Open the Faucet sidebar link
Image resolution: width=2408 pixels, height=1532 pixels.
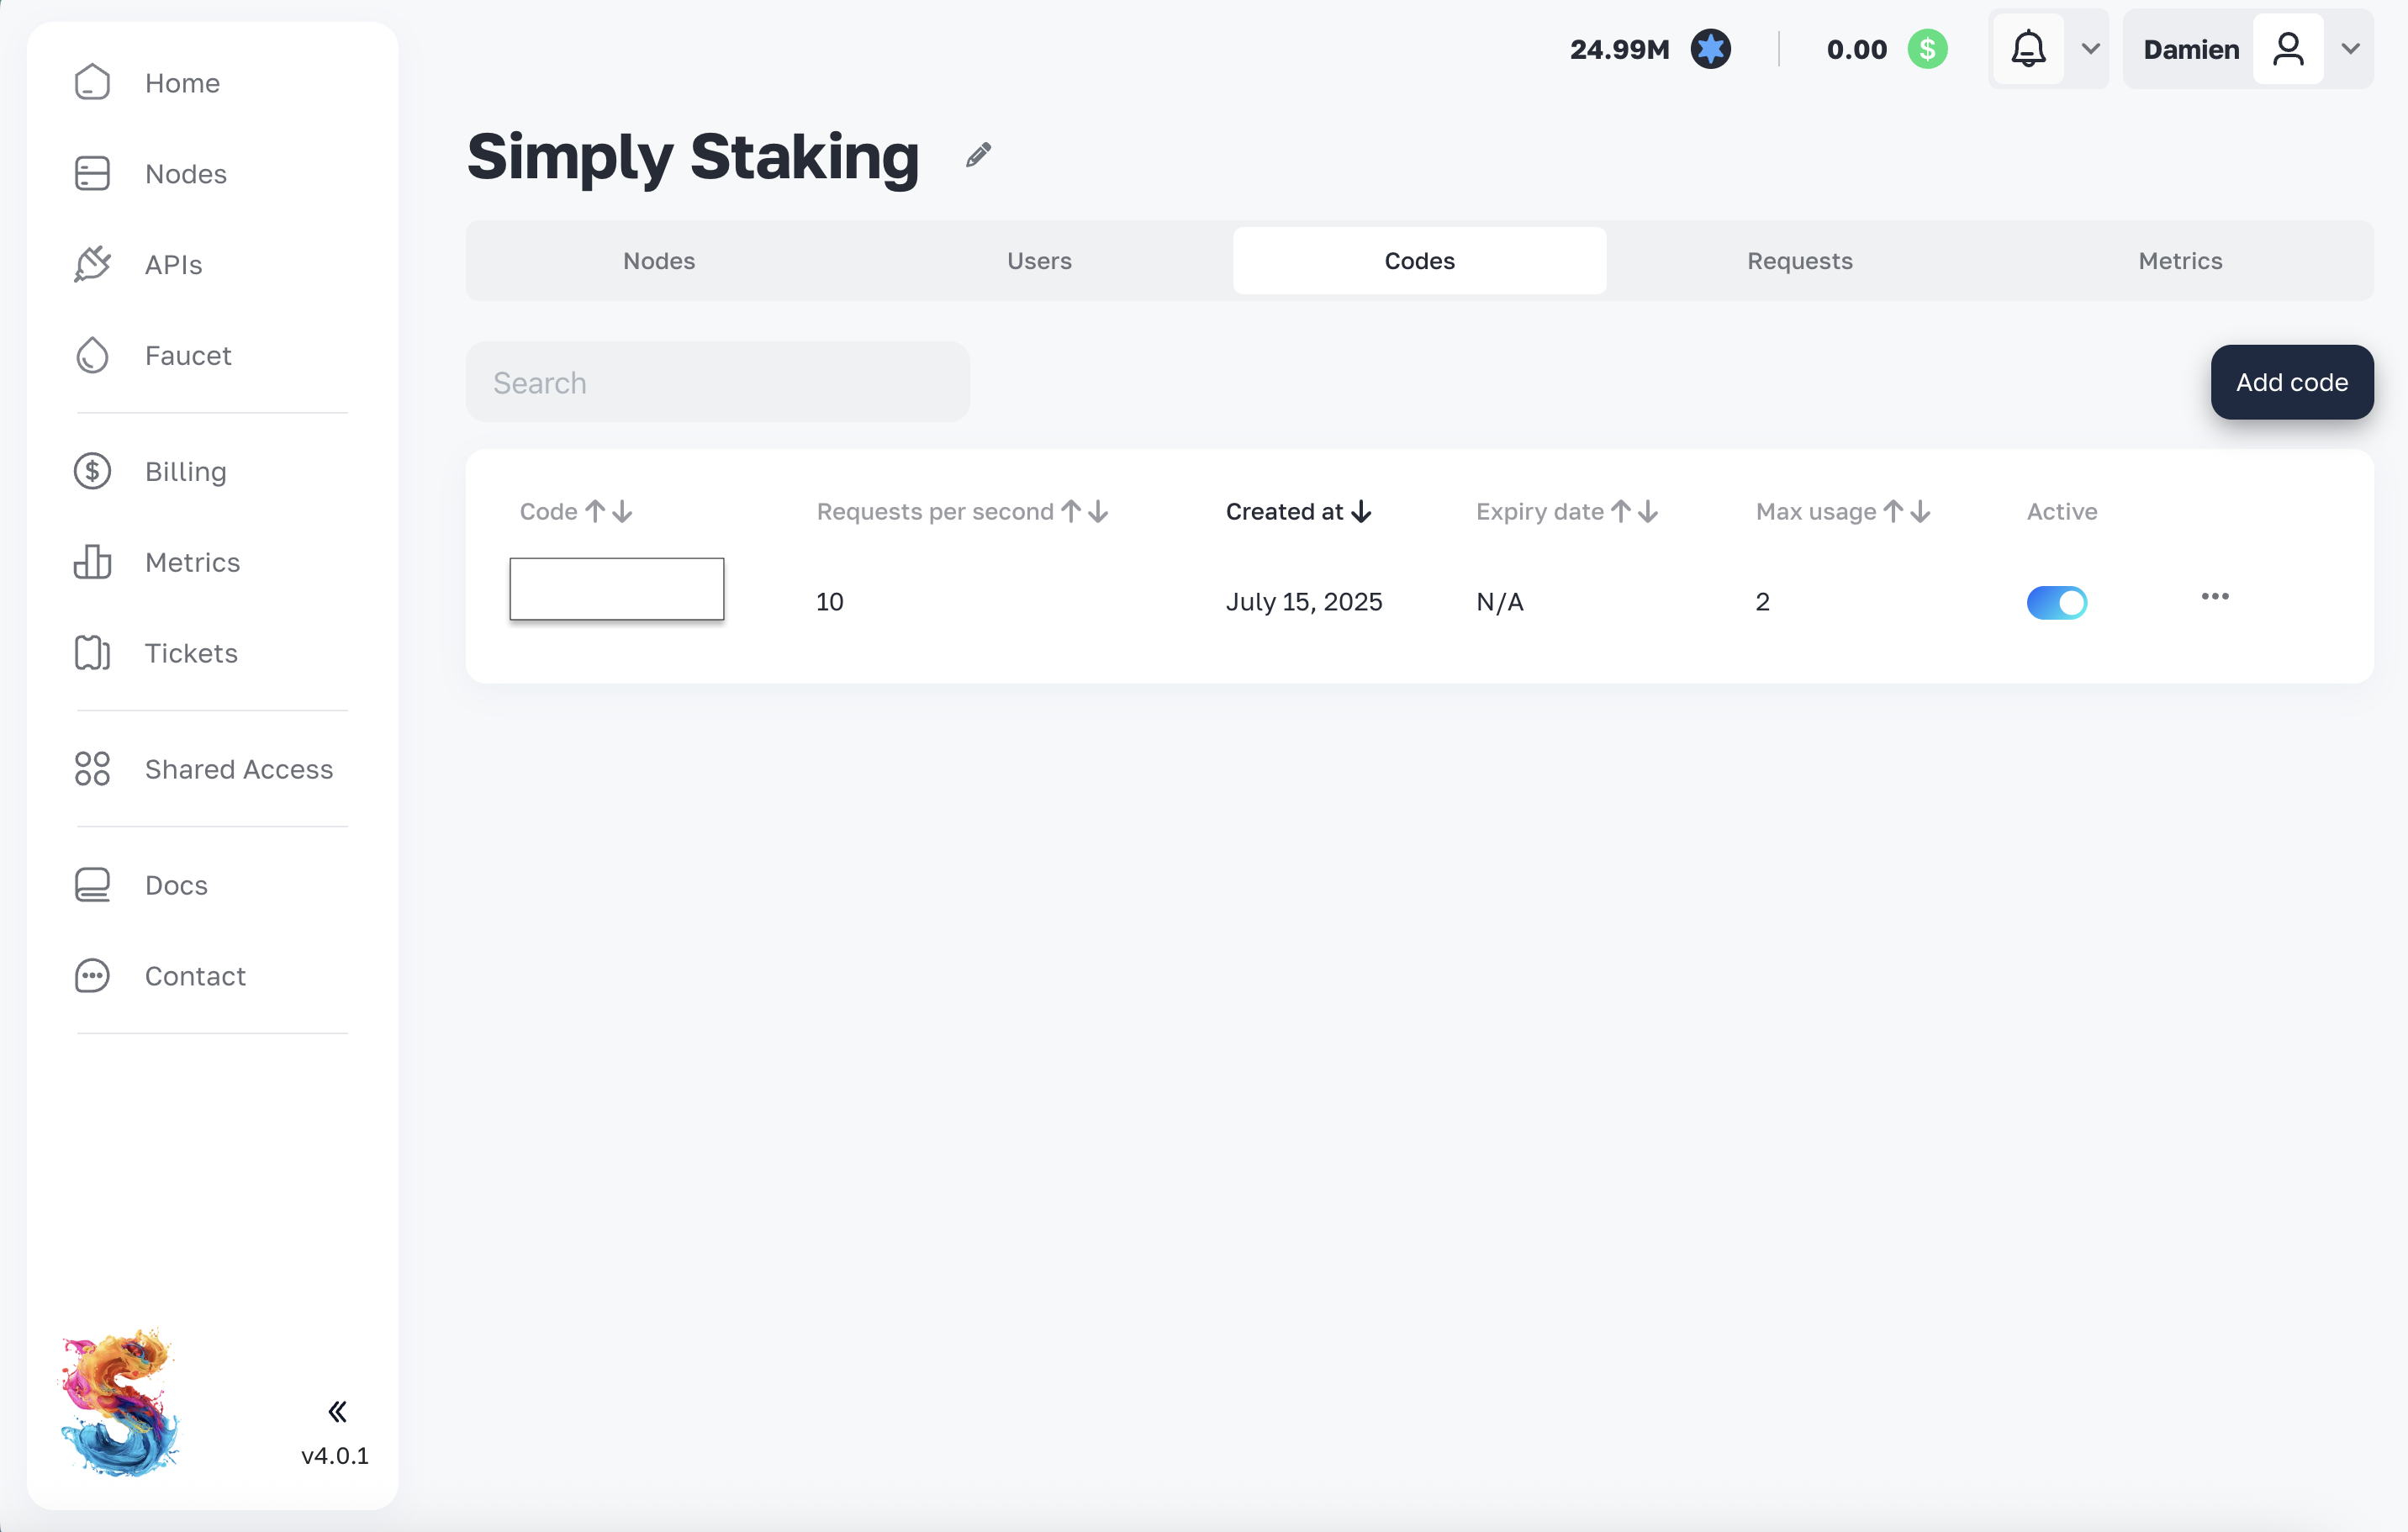[188, 355]
